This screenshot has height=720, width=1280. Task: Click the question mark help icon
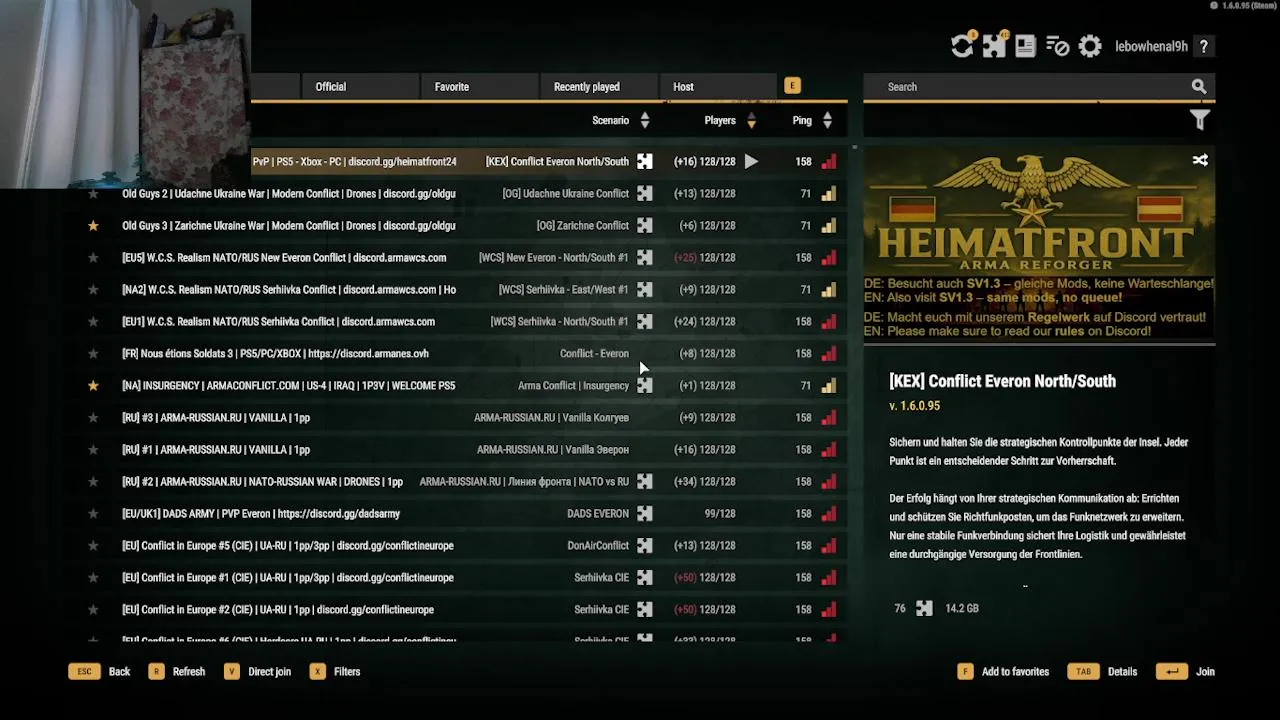point(1204,46)
